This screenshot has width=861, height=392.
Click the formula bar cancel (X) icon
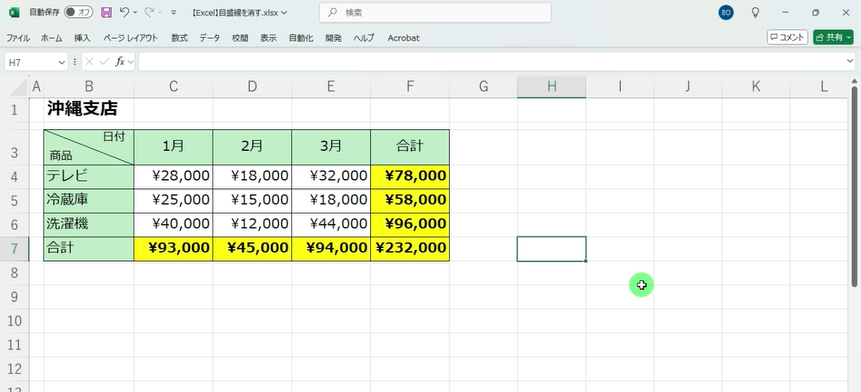pos(90,62)
